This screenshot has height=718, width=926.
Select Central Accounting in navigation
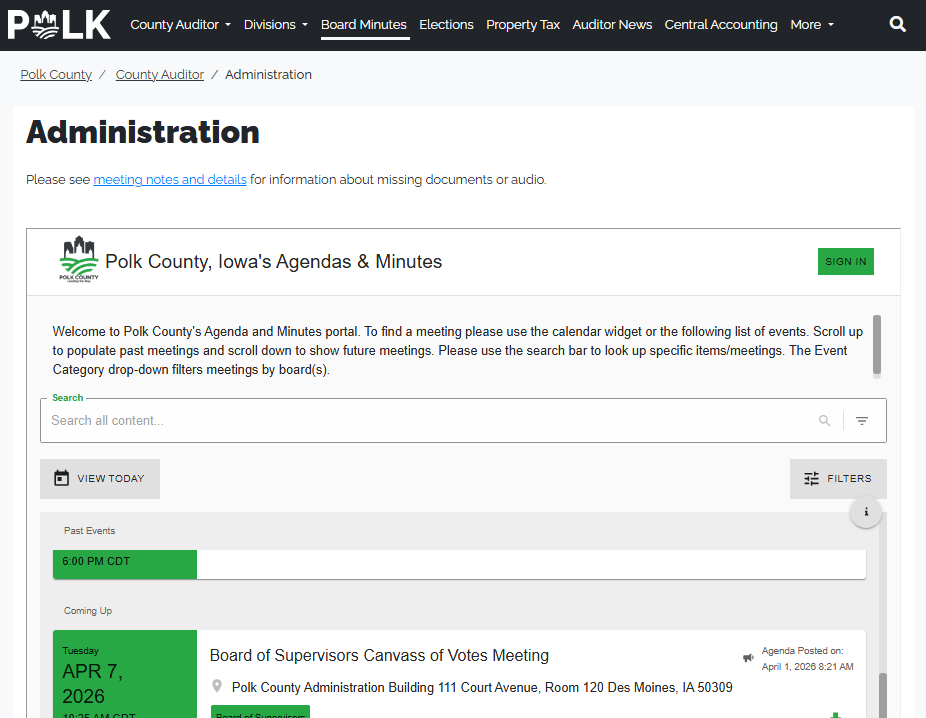[720, 25]
